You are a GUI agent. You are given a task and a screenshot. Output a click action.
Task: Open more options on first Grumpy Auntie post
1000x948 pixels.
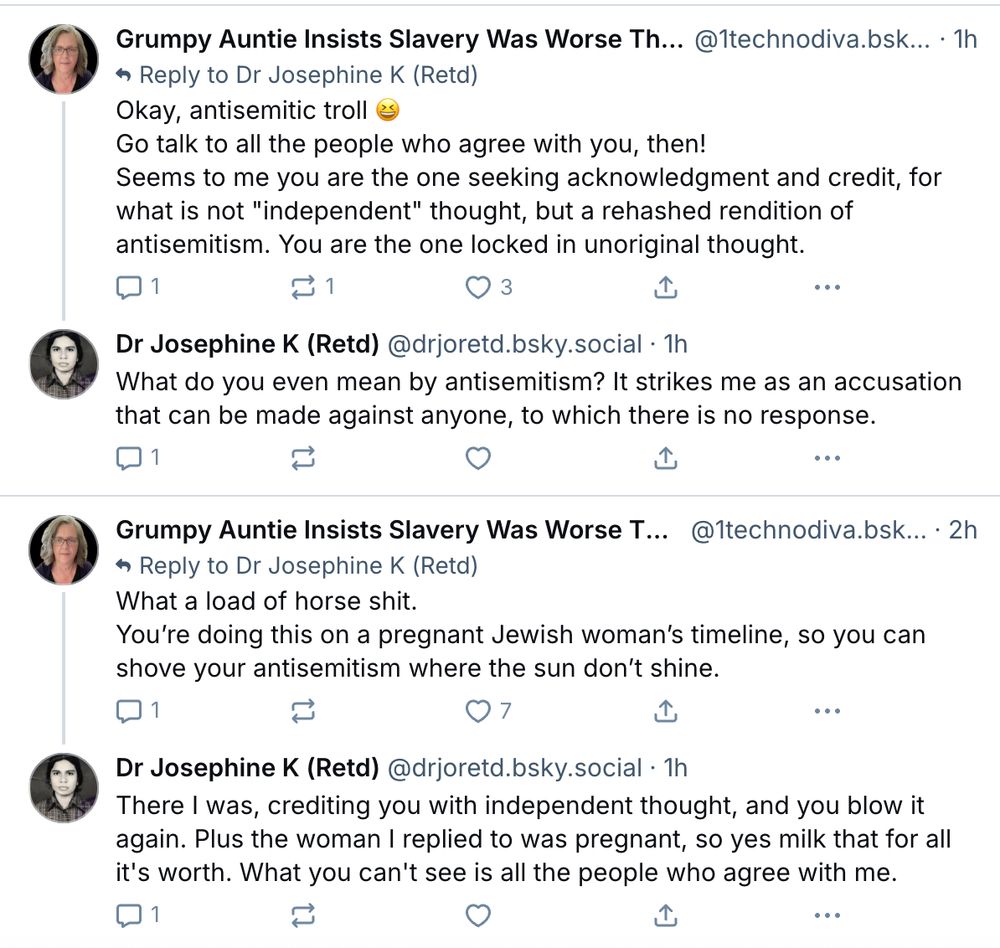[x=827, y=287]
